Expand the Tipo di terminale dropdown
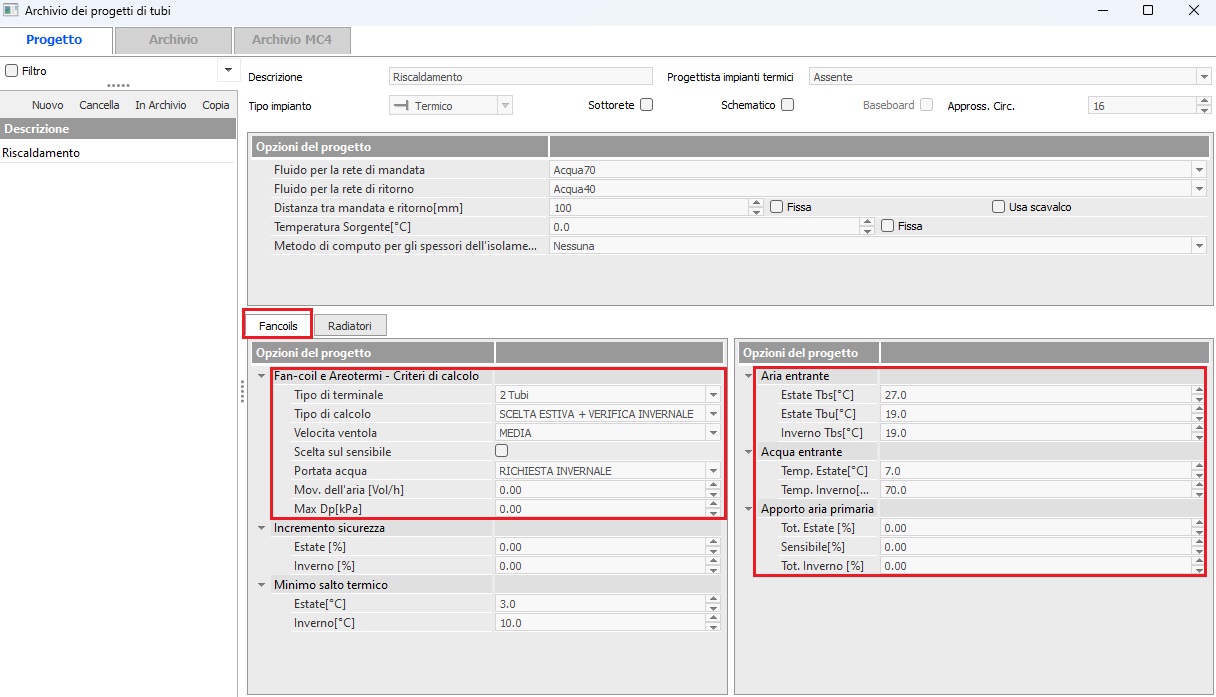The image size is (1216, 697). pos(713,395)
